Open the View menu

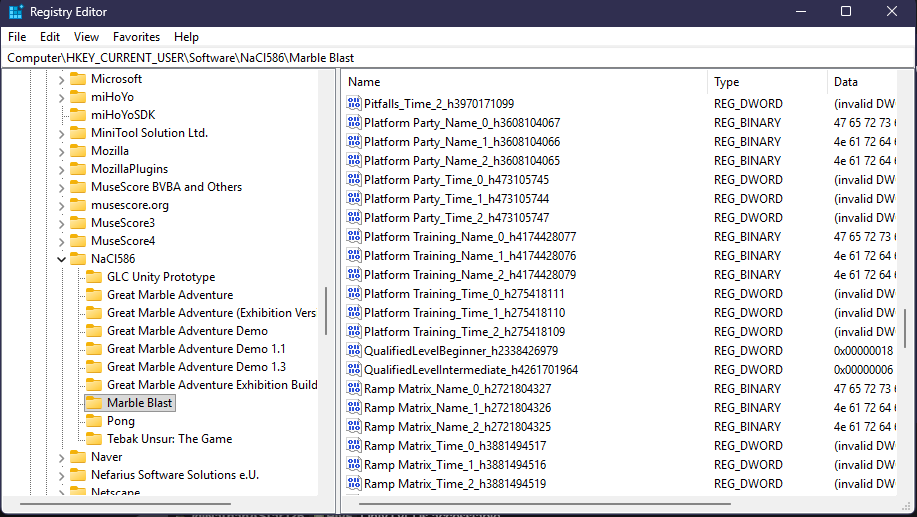86,37
